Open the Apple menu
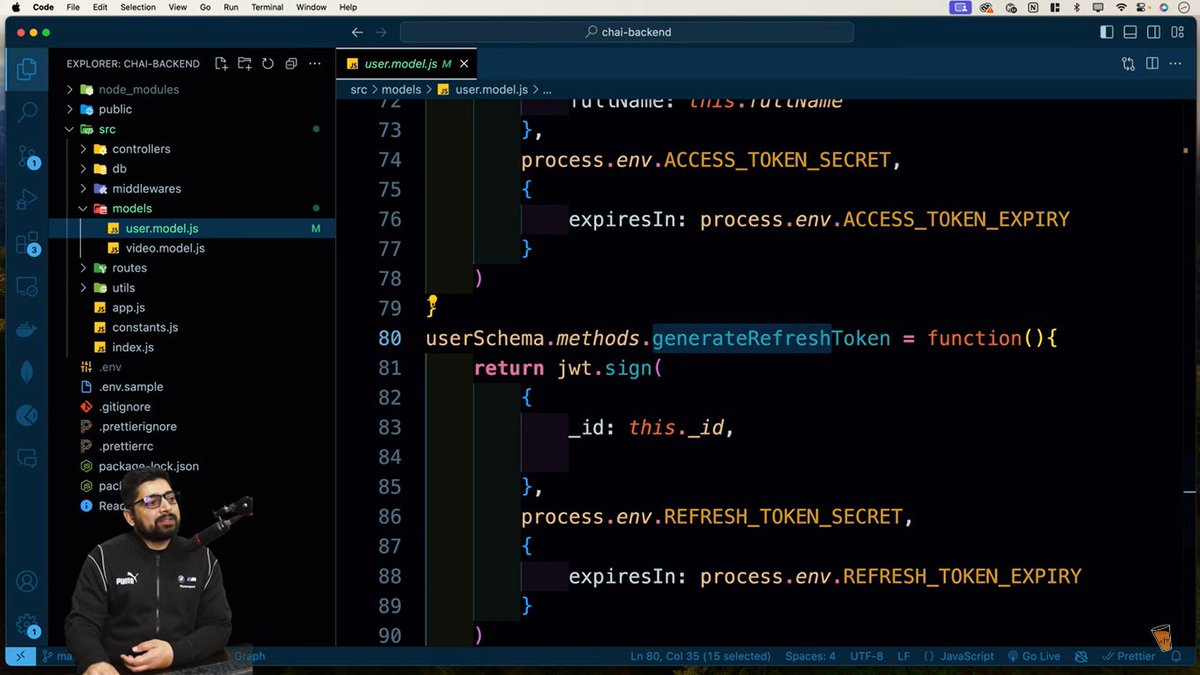 tap(15, 7)
